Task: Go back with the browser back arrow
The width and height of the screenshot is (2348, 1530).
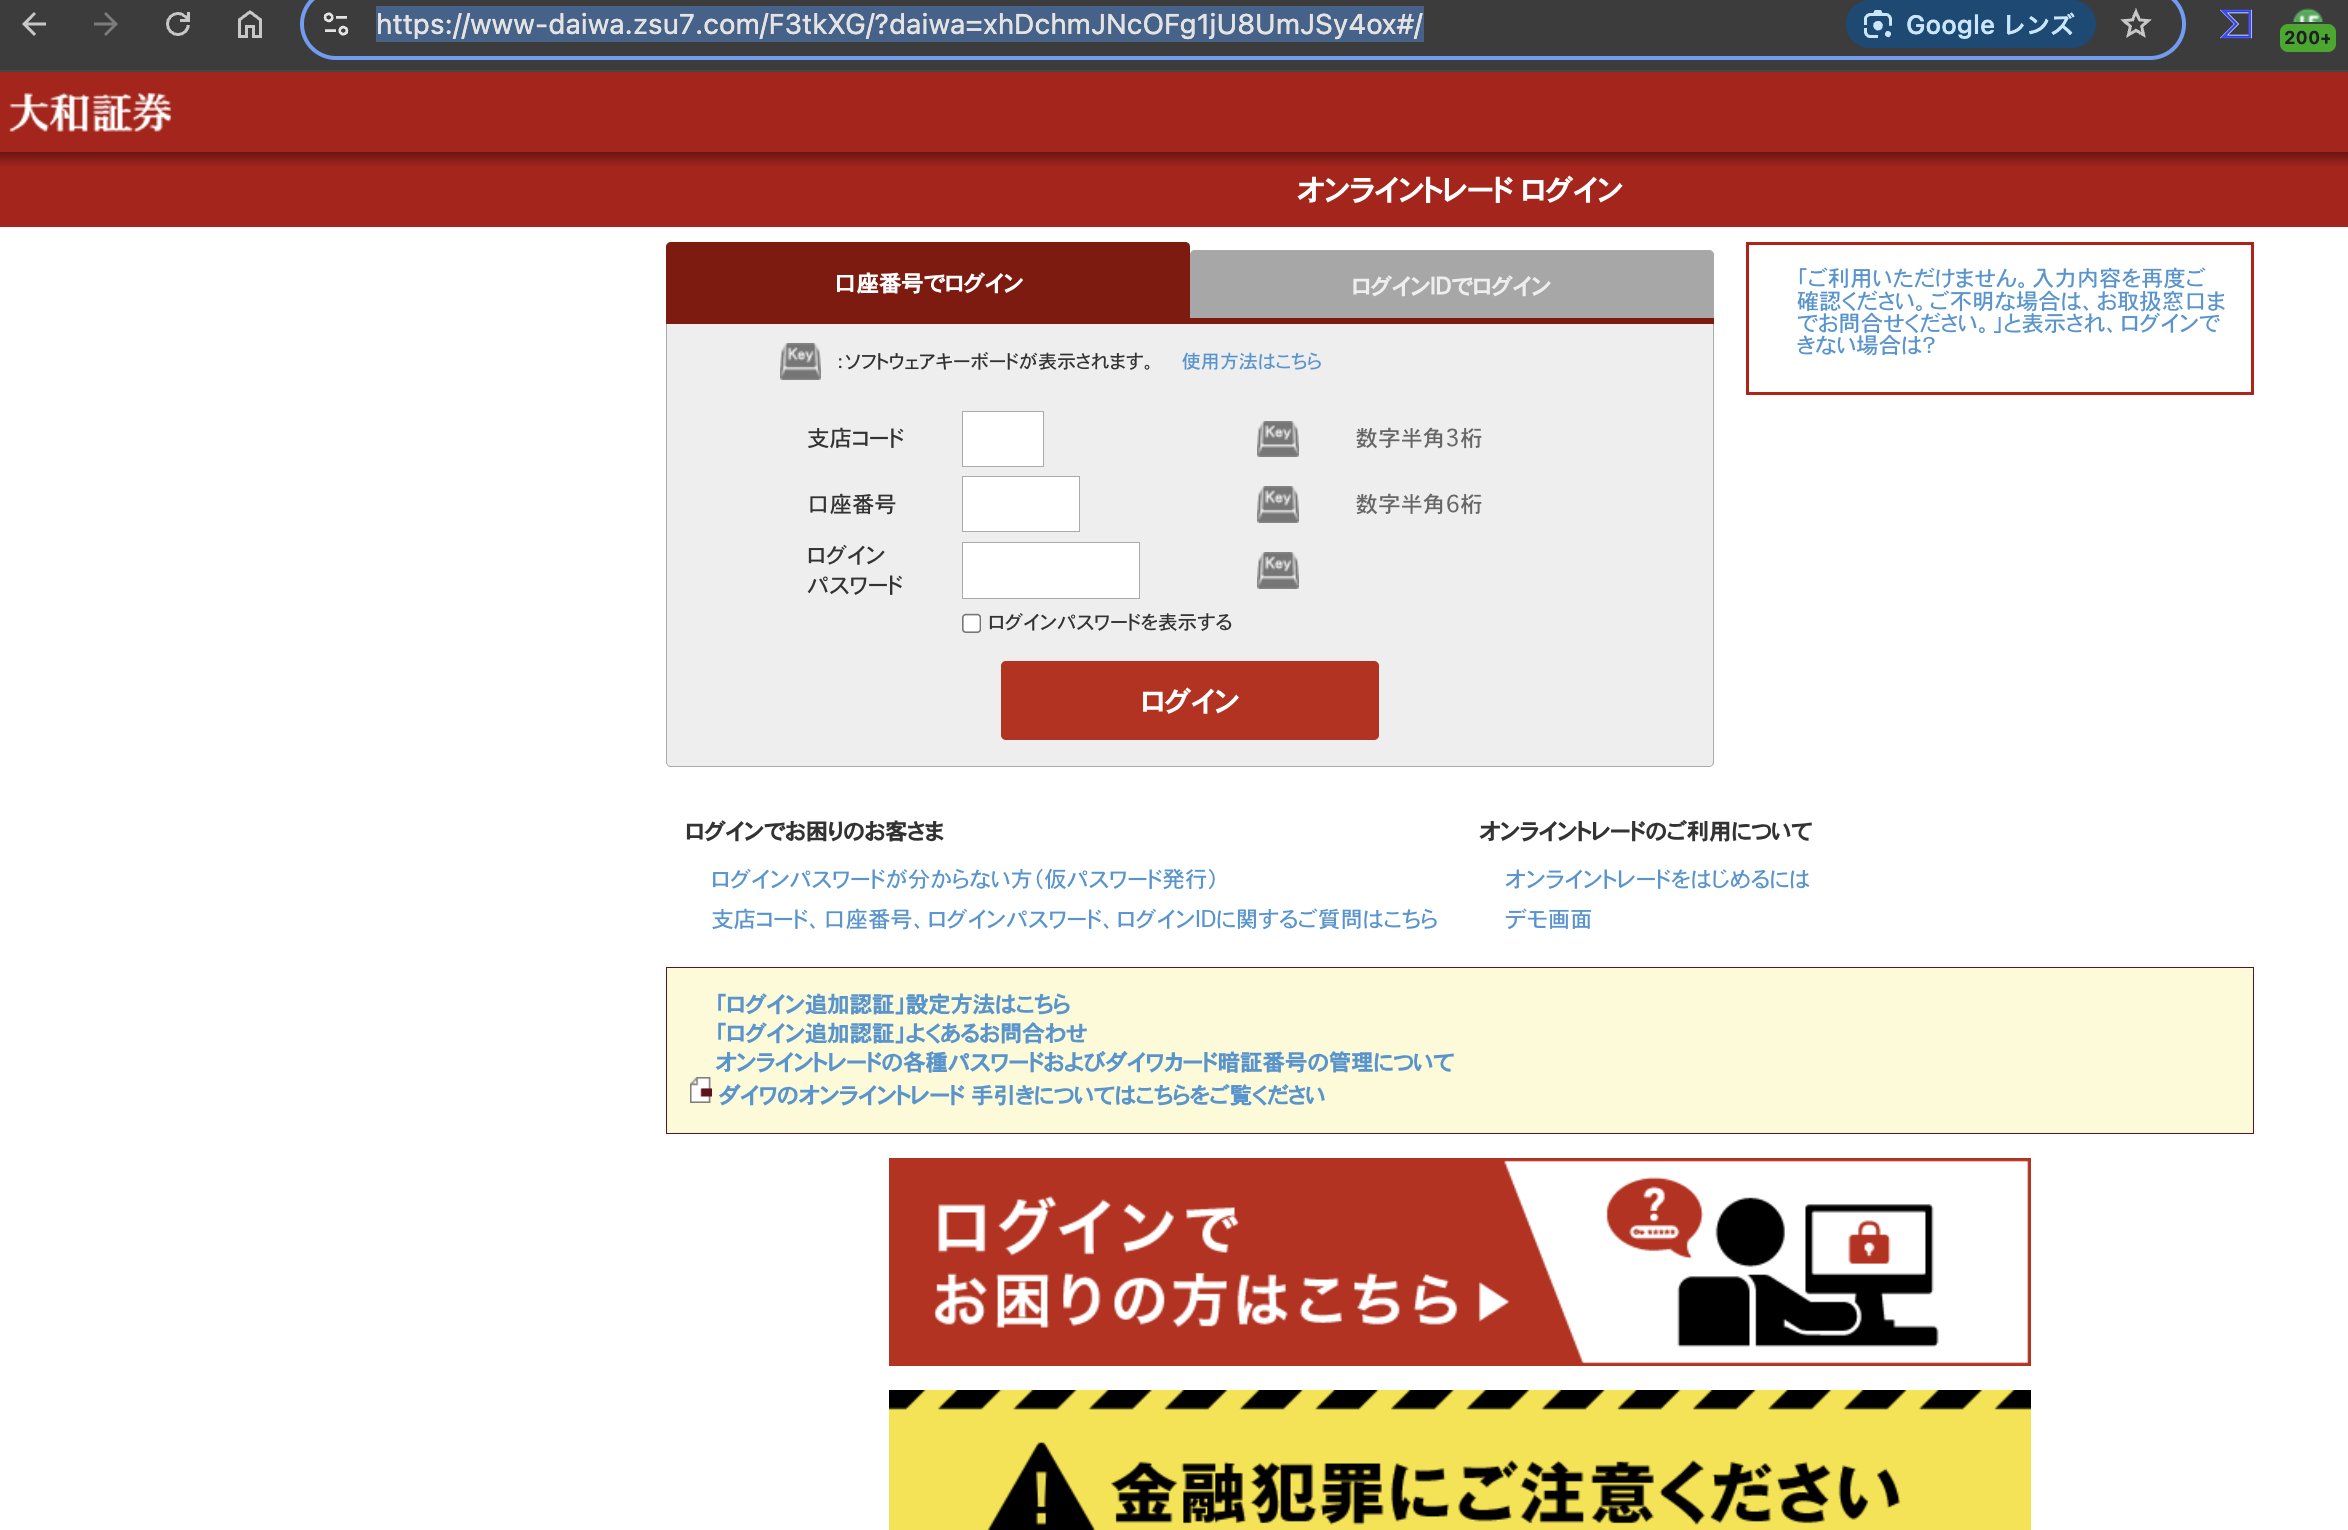Action: [34, 25]
